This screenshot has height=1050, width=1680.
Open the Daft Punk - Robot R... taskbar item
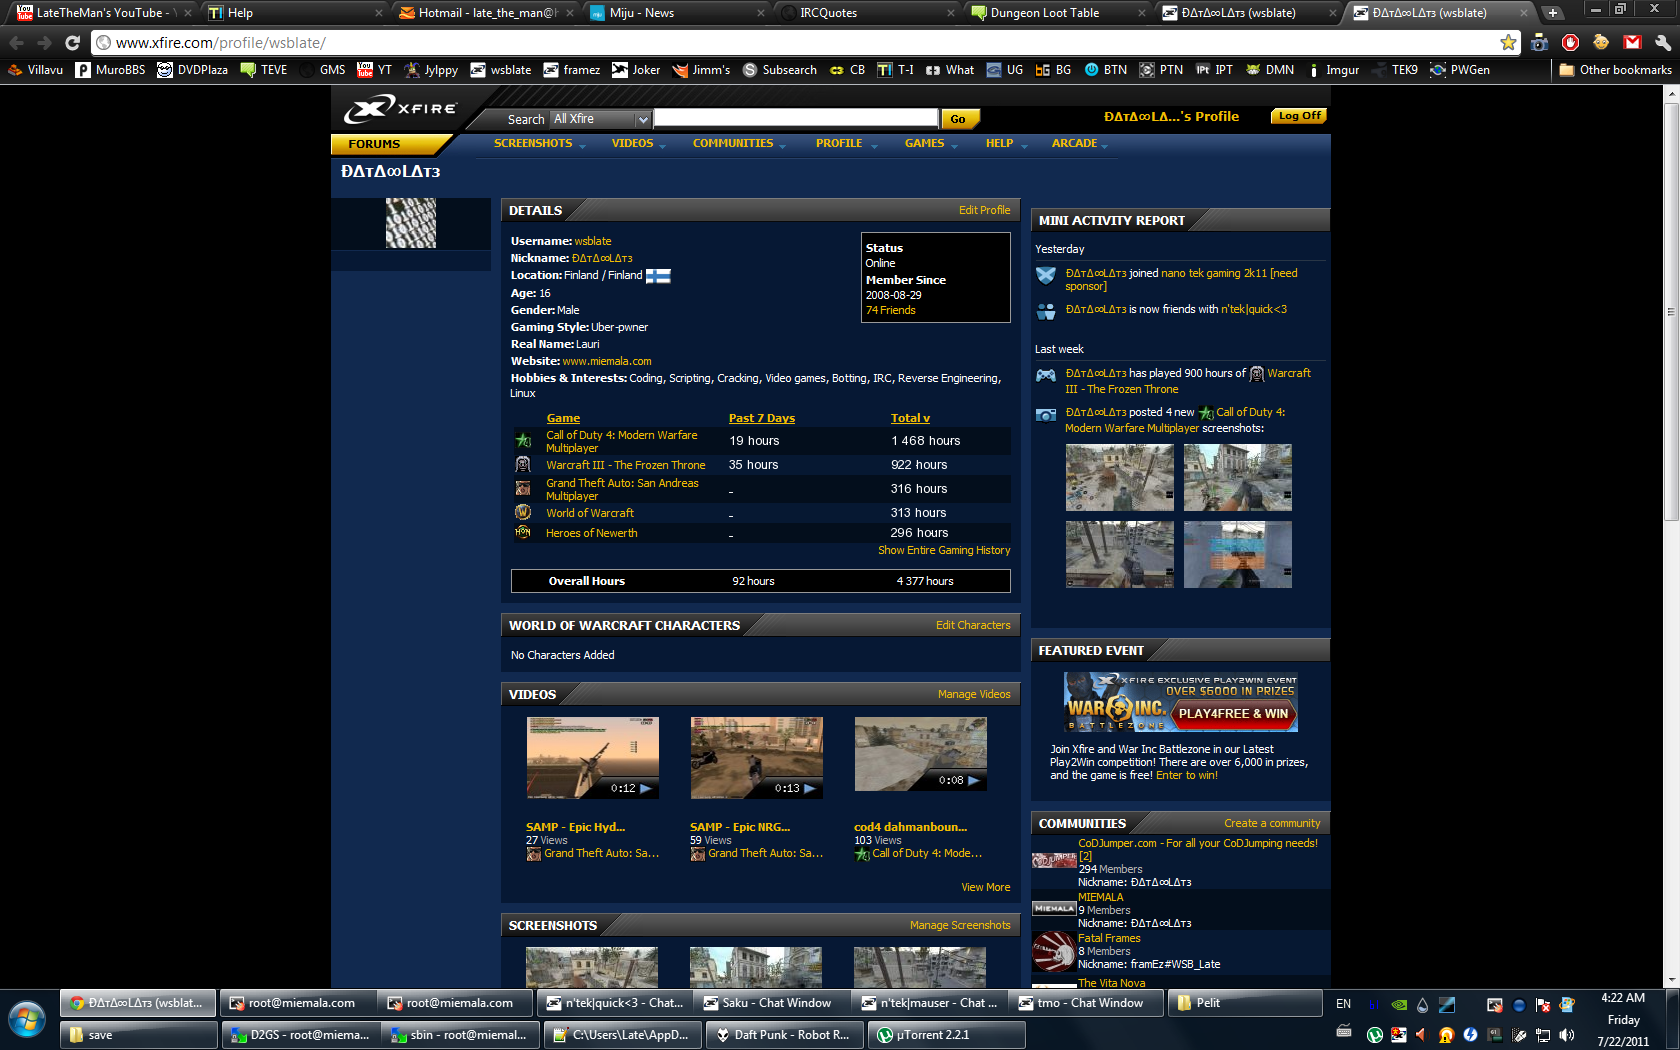click(786, 1035)
